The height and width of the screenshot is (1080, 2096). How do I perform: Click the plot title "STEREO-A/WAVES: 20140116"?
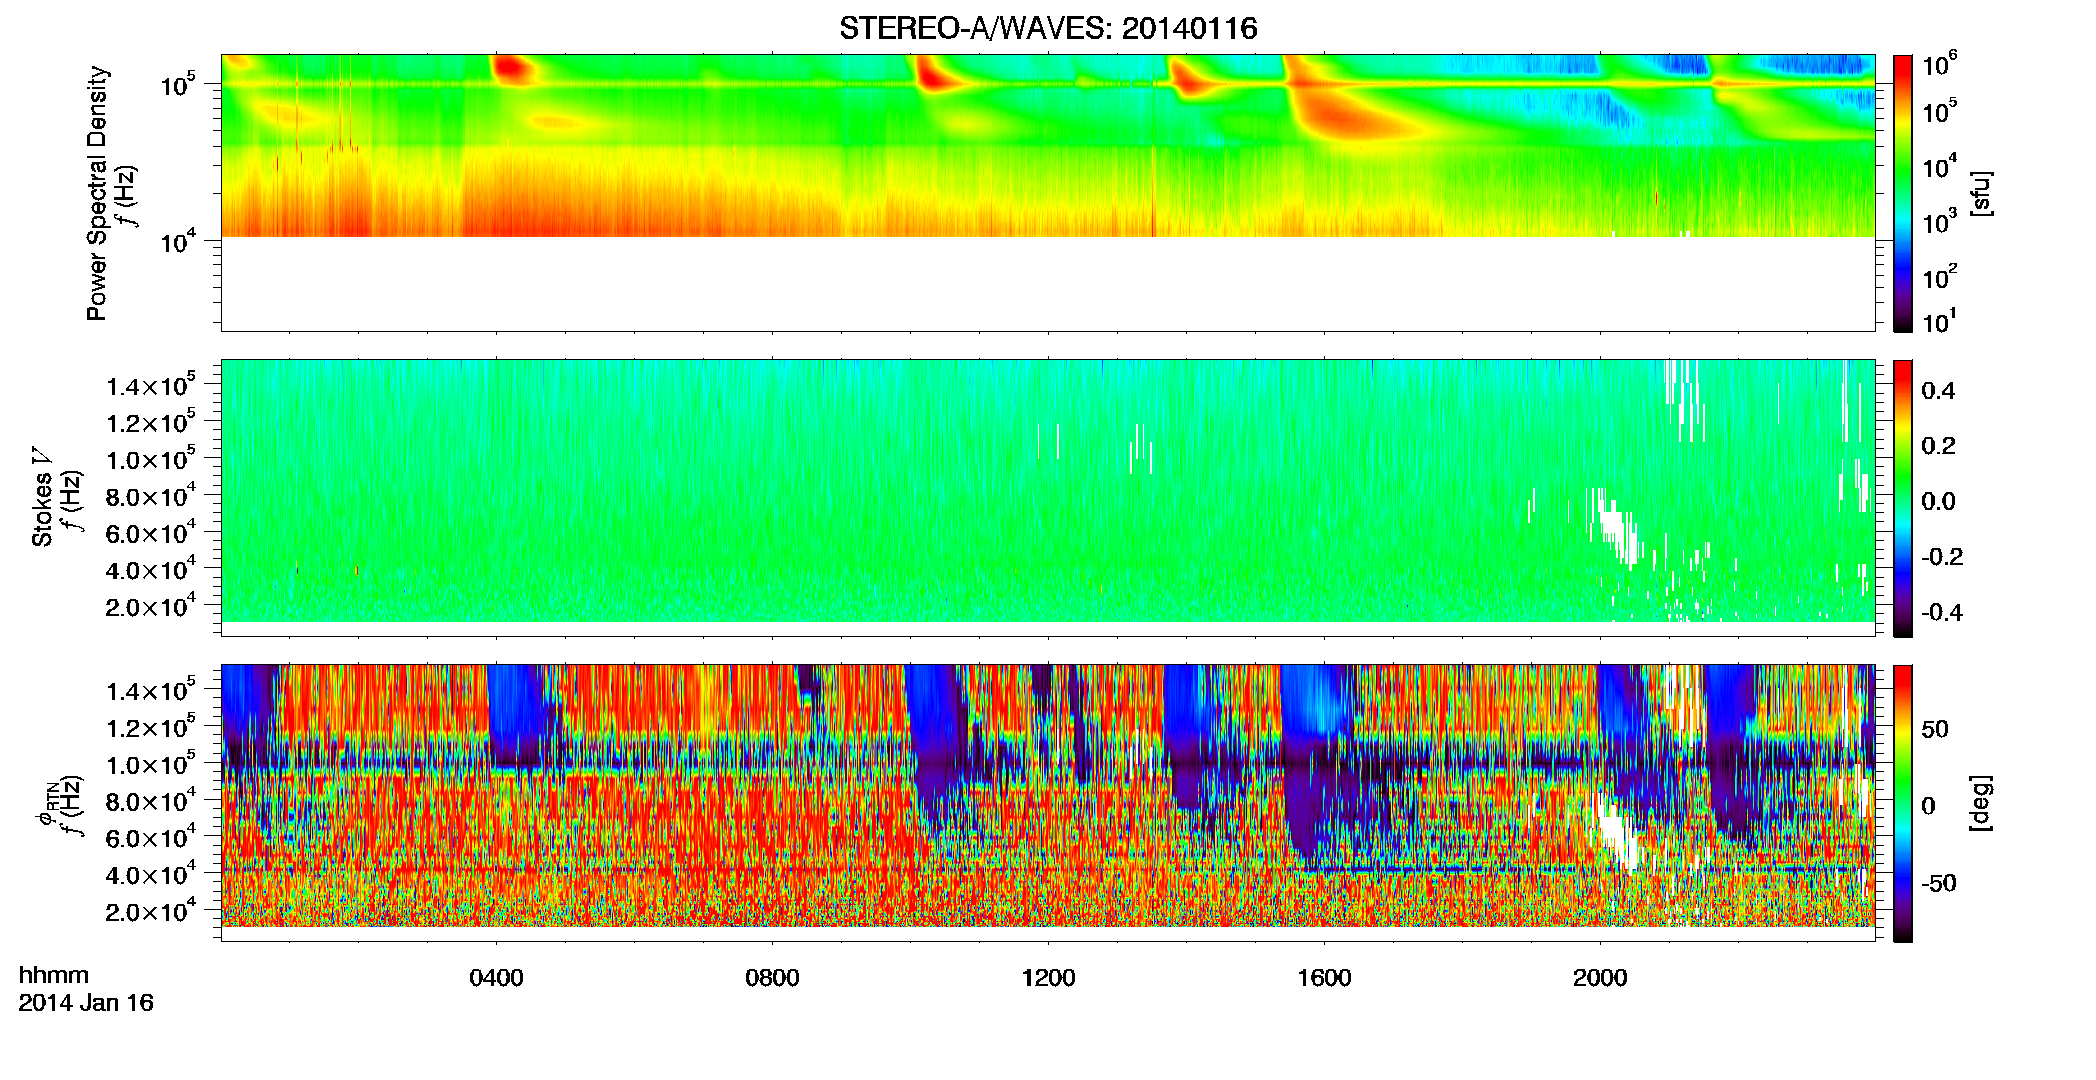click(1048, 29)
